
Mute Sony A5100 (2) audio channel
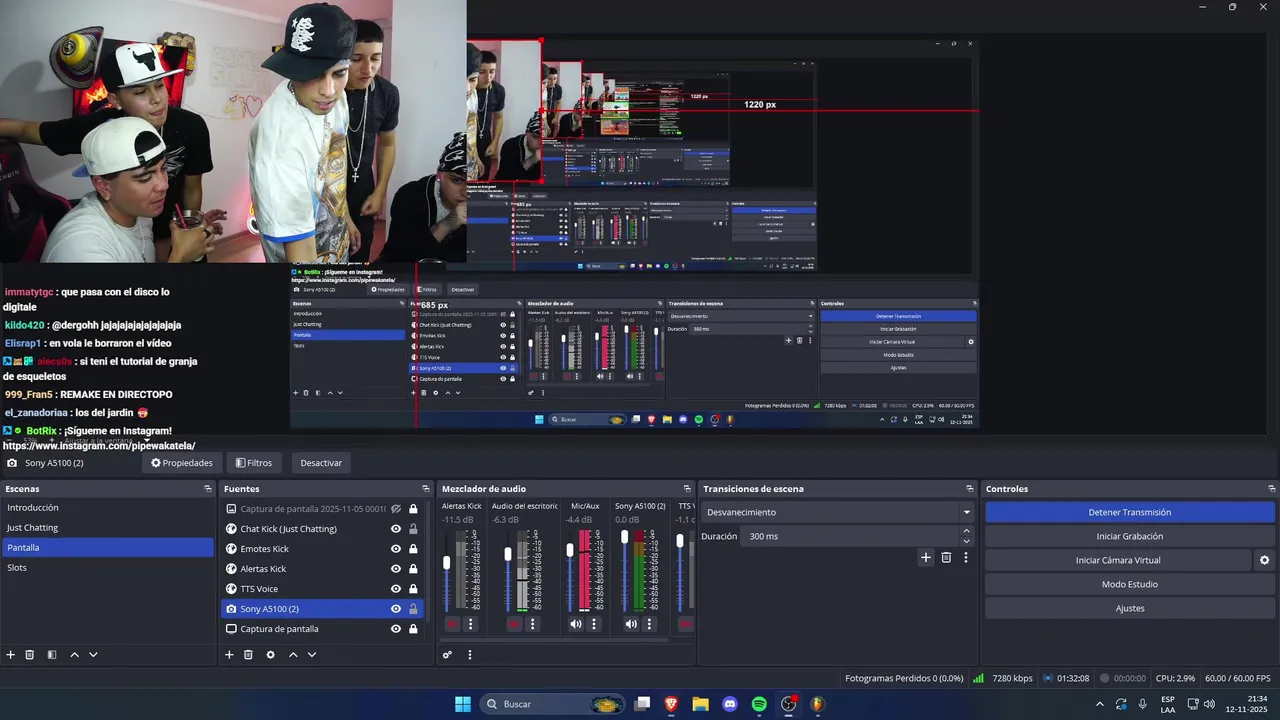(631, 624)
